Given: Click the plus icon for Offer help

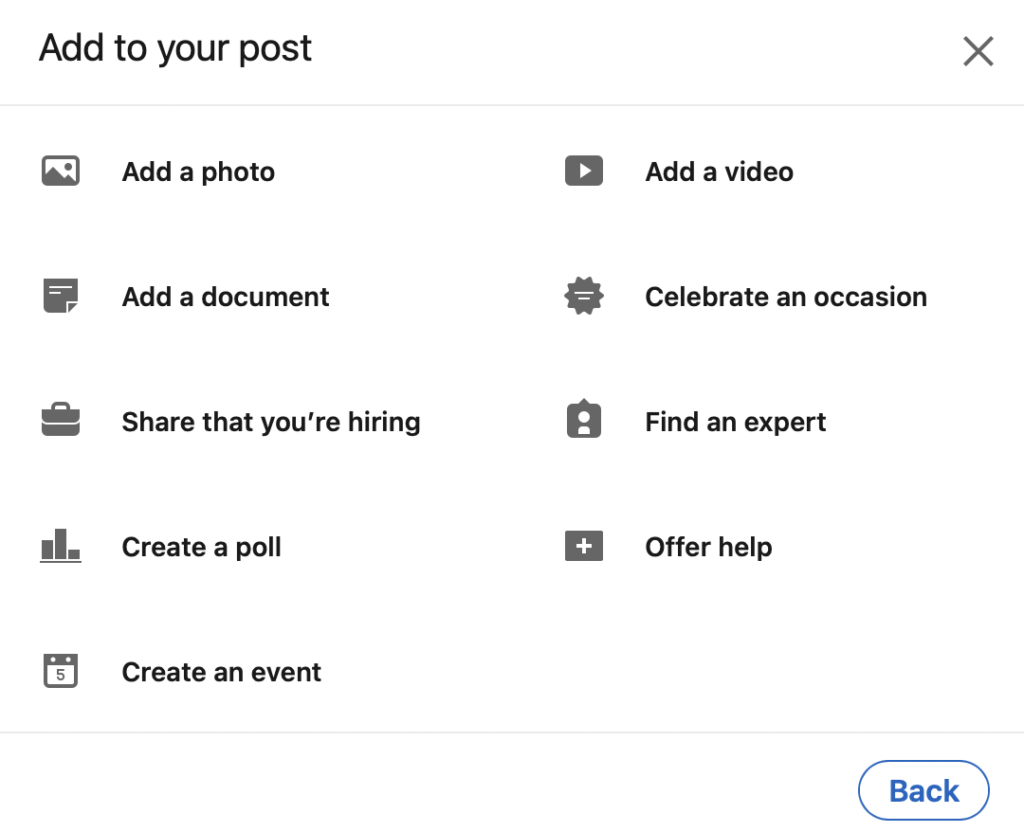Looking at the screenshot, I should (583, 546).
